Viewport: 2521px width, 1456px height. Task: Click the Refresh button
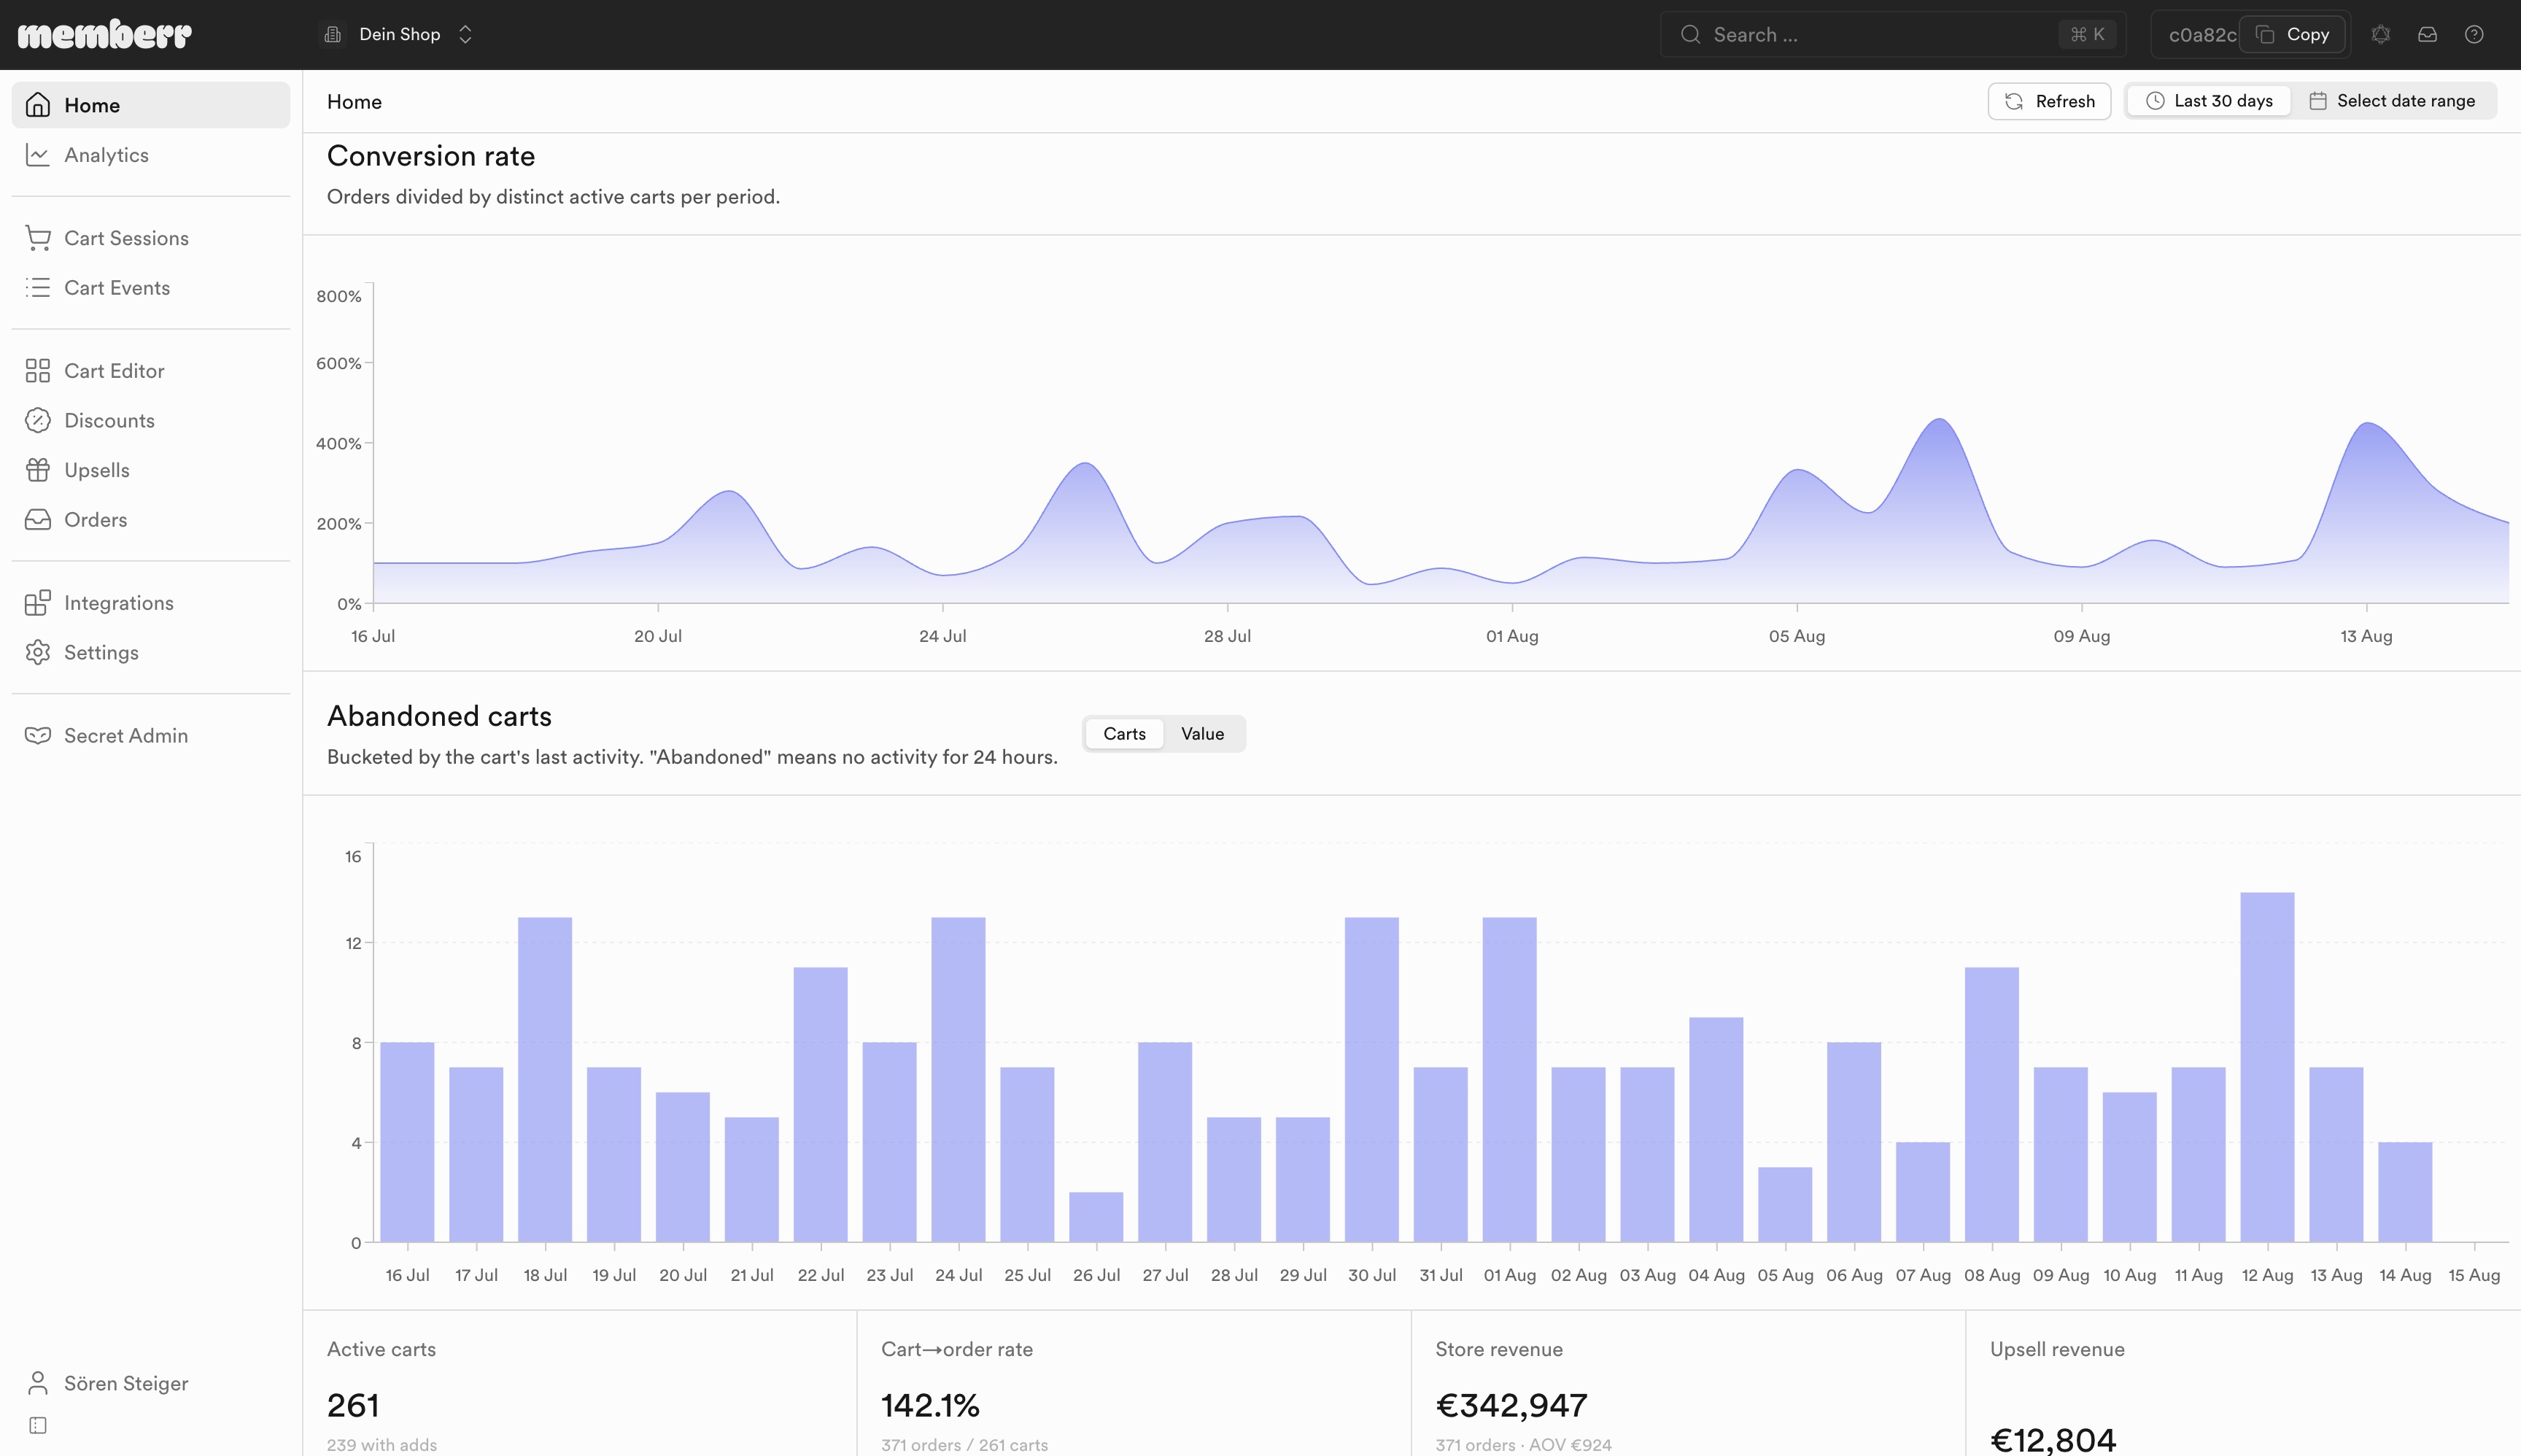point(2049,101)
